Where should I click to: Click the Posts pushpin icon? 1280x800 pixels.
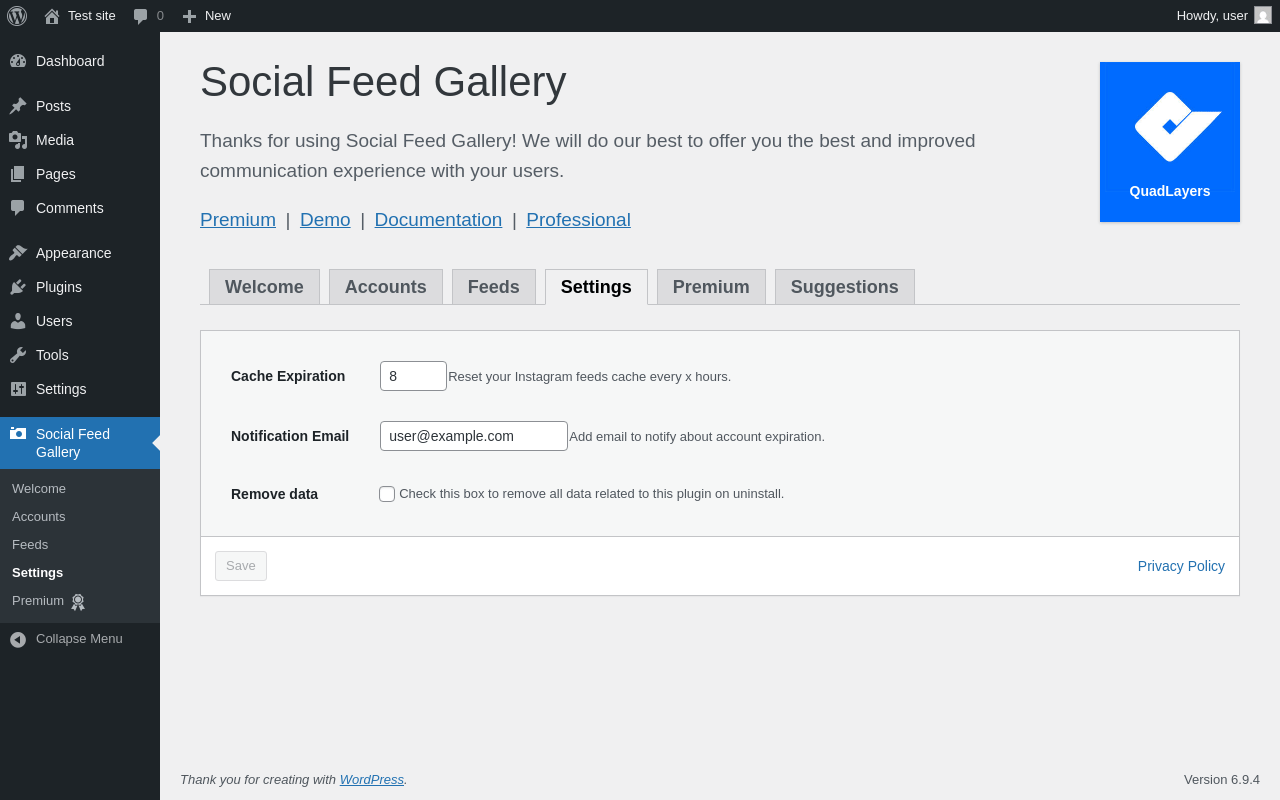[18, 106]
